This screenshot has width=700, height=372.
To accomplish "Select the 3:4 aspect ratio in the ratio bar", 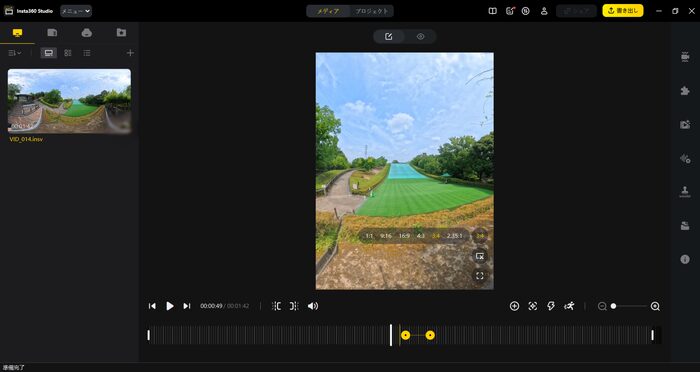I will [x=436, y=236].
